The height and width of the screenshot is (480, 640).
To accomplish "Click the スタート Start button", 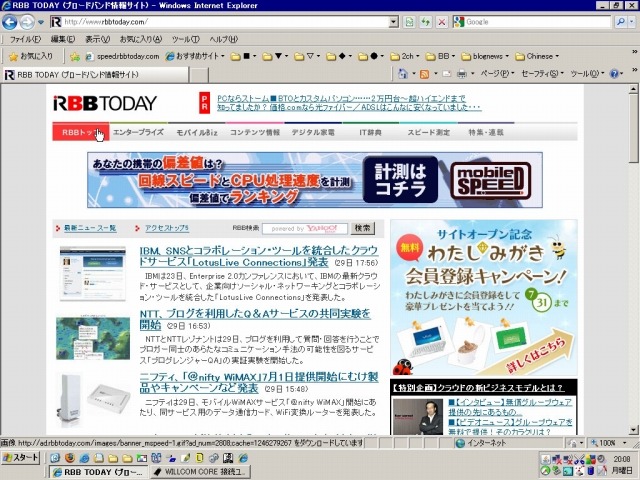I will tap(20, 458).
